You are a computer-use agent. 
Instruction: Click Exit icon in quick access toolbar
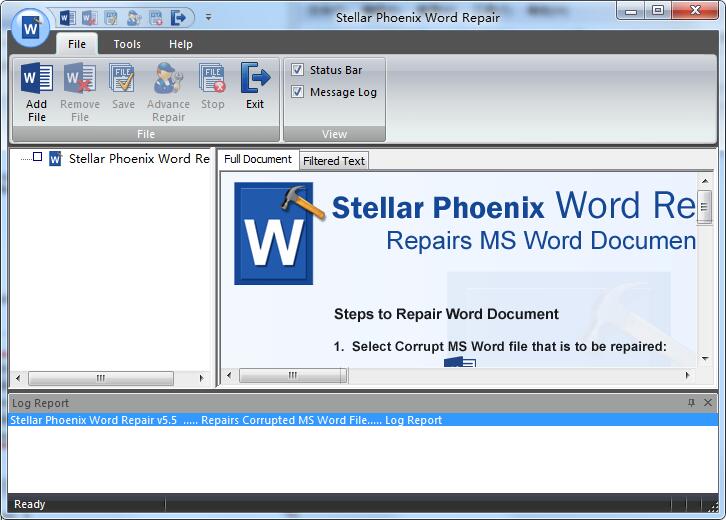click(x=178, y=18)
